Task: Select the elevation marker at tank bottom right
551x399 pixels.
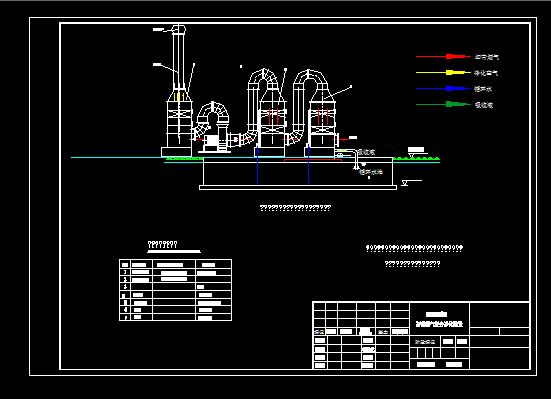Action: [x=411, y=183]
